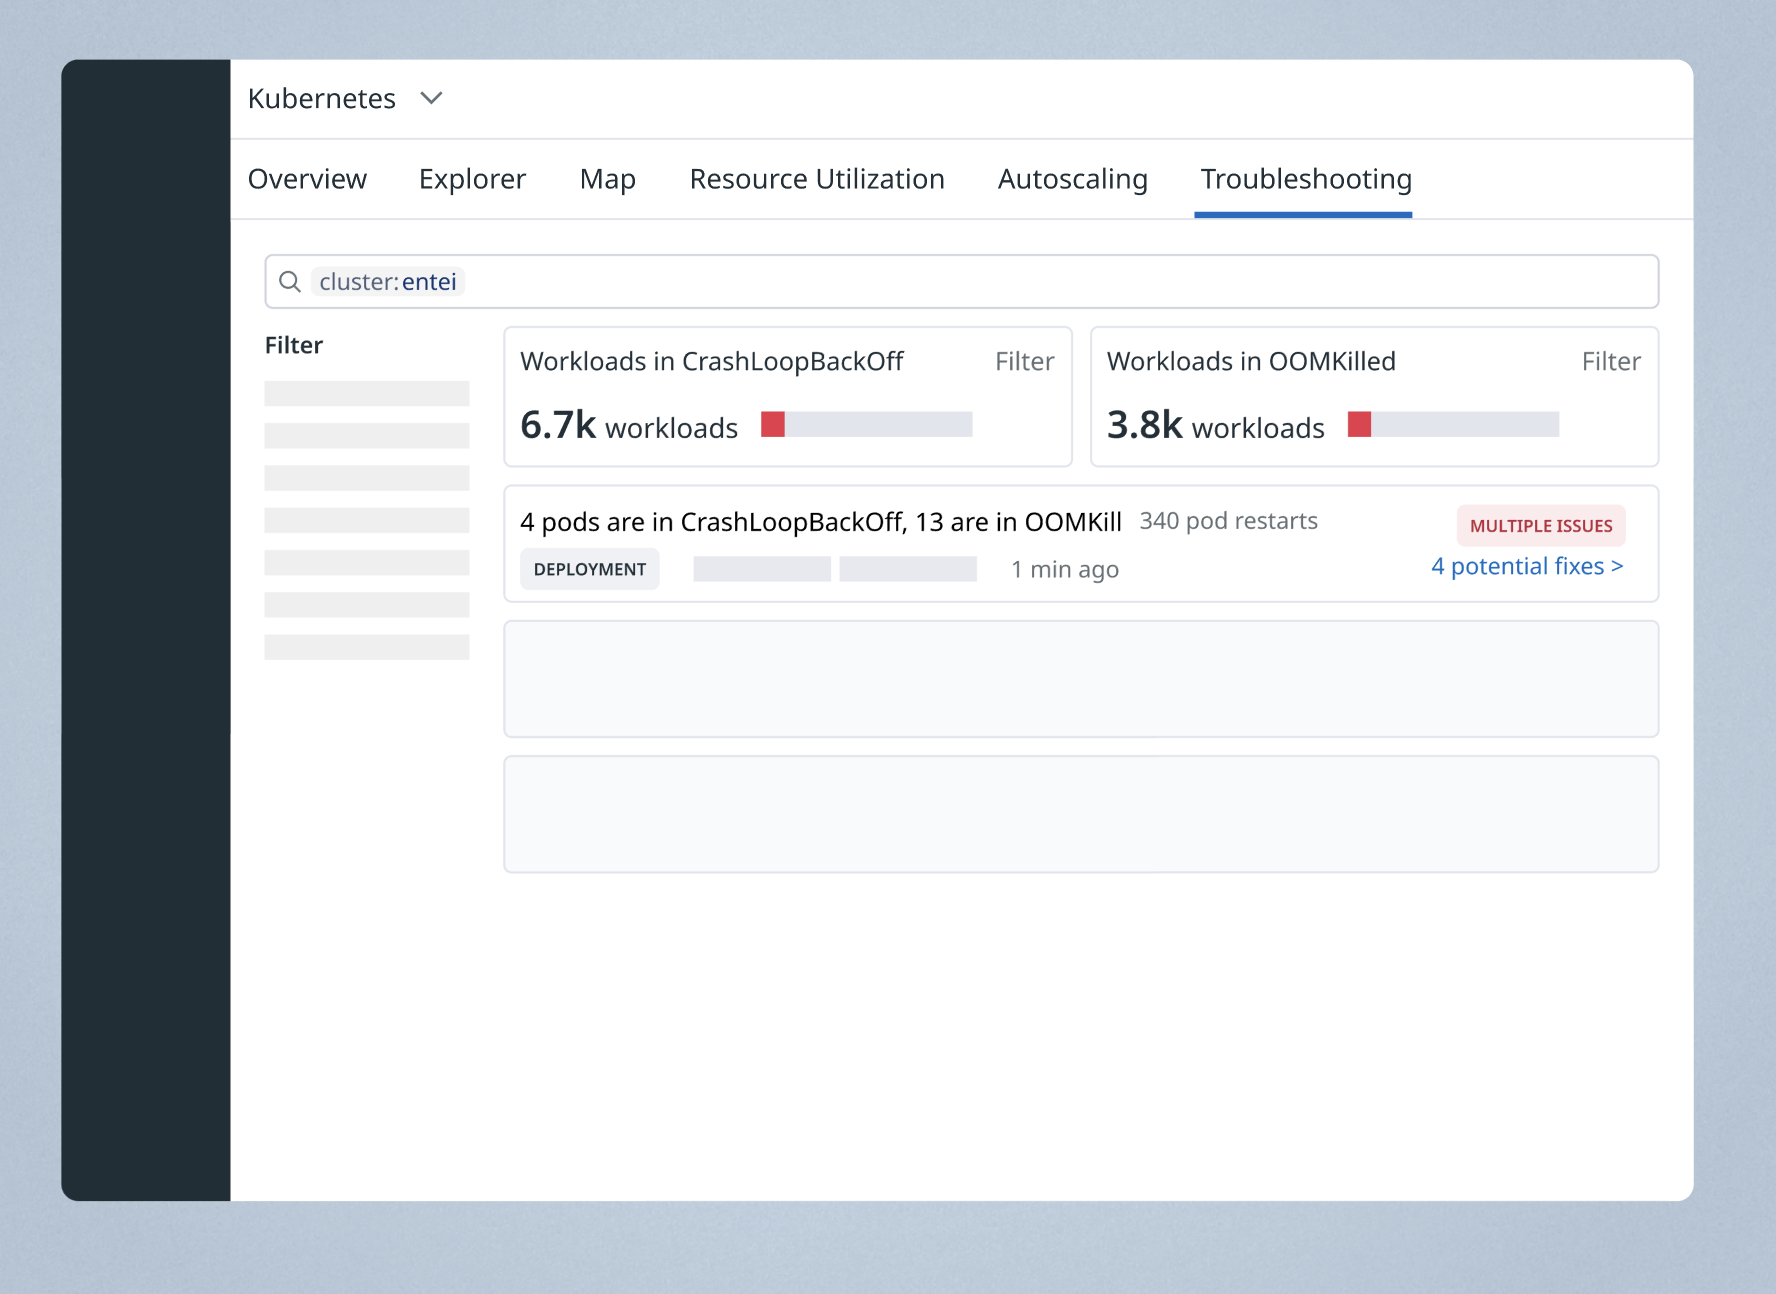Open the Filter on the OOMKilled card
The width and height of the screenshot is (1776, 1294).
[x=1611, y=361]
